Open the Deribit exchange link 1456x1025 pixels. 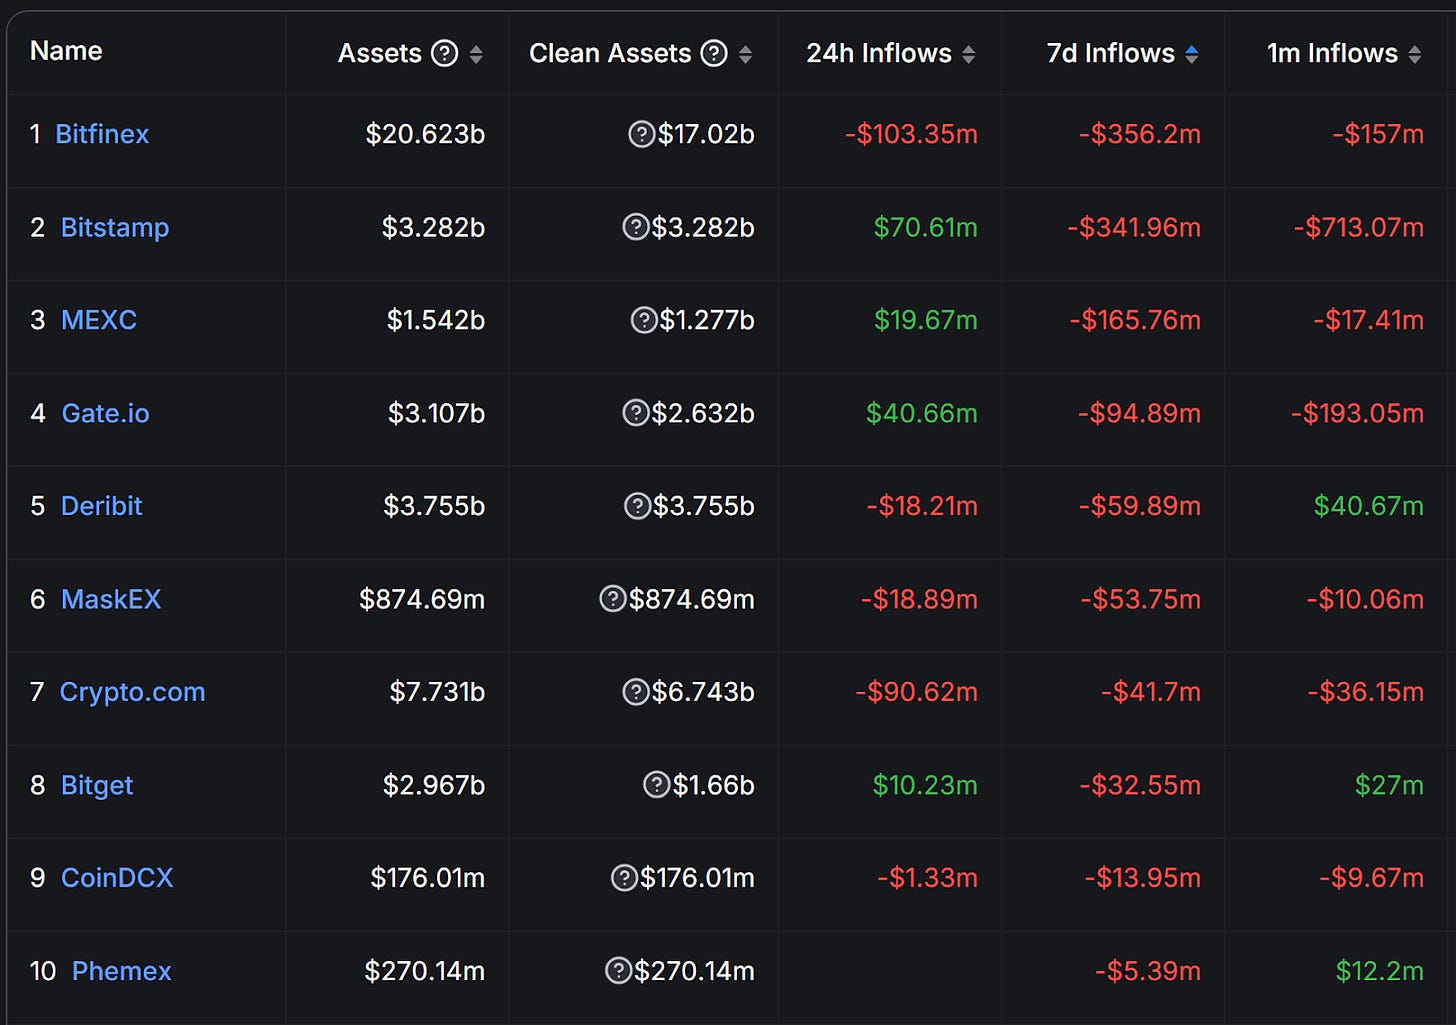tap(102, 506)
